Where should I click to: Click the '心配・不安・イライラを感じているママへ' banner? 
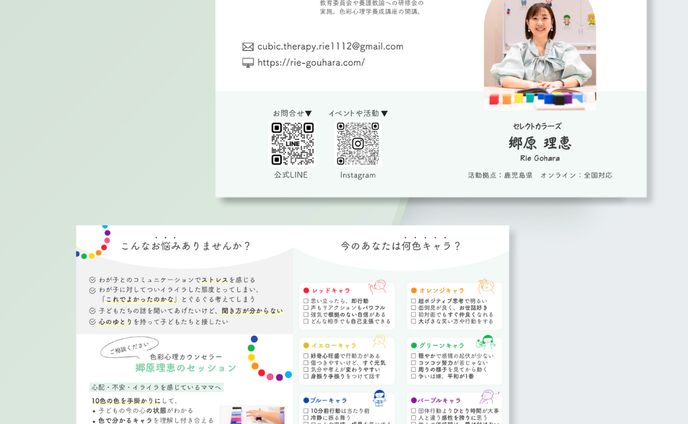(x=157, y=388)
